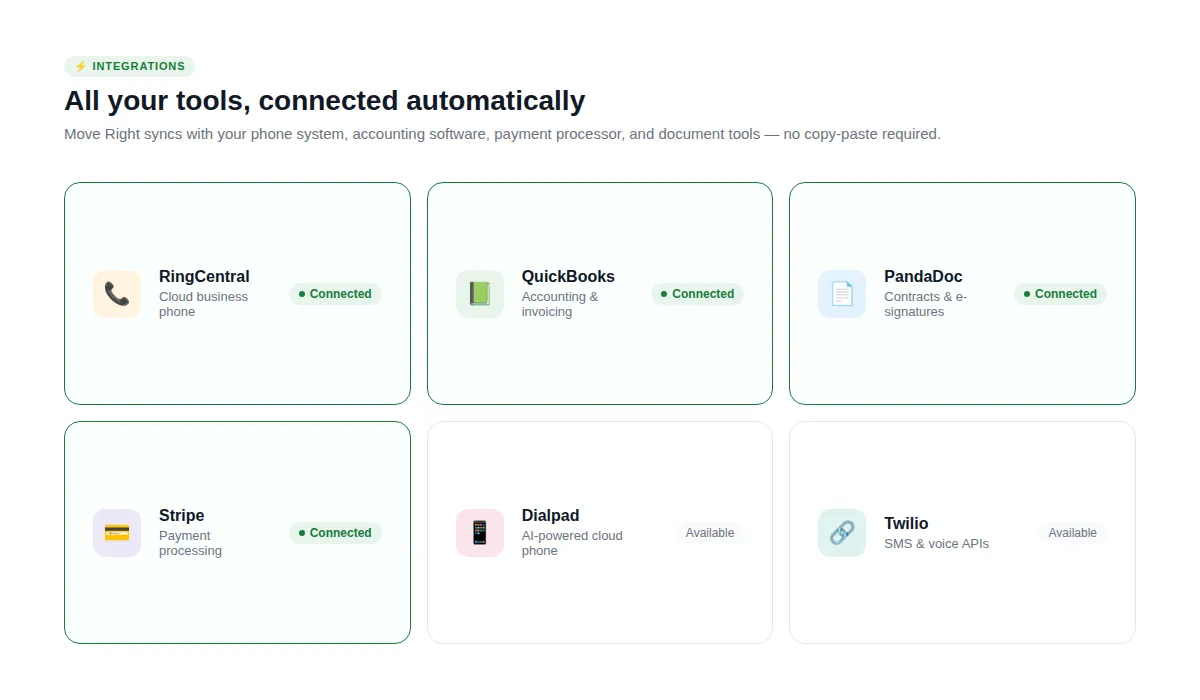Viewport: 1200px width, 700px height.
Task: Open the RingCentral integration card
Action: pyautogui.click(x=237, y=370)
